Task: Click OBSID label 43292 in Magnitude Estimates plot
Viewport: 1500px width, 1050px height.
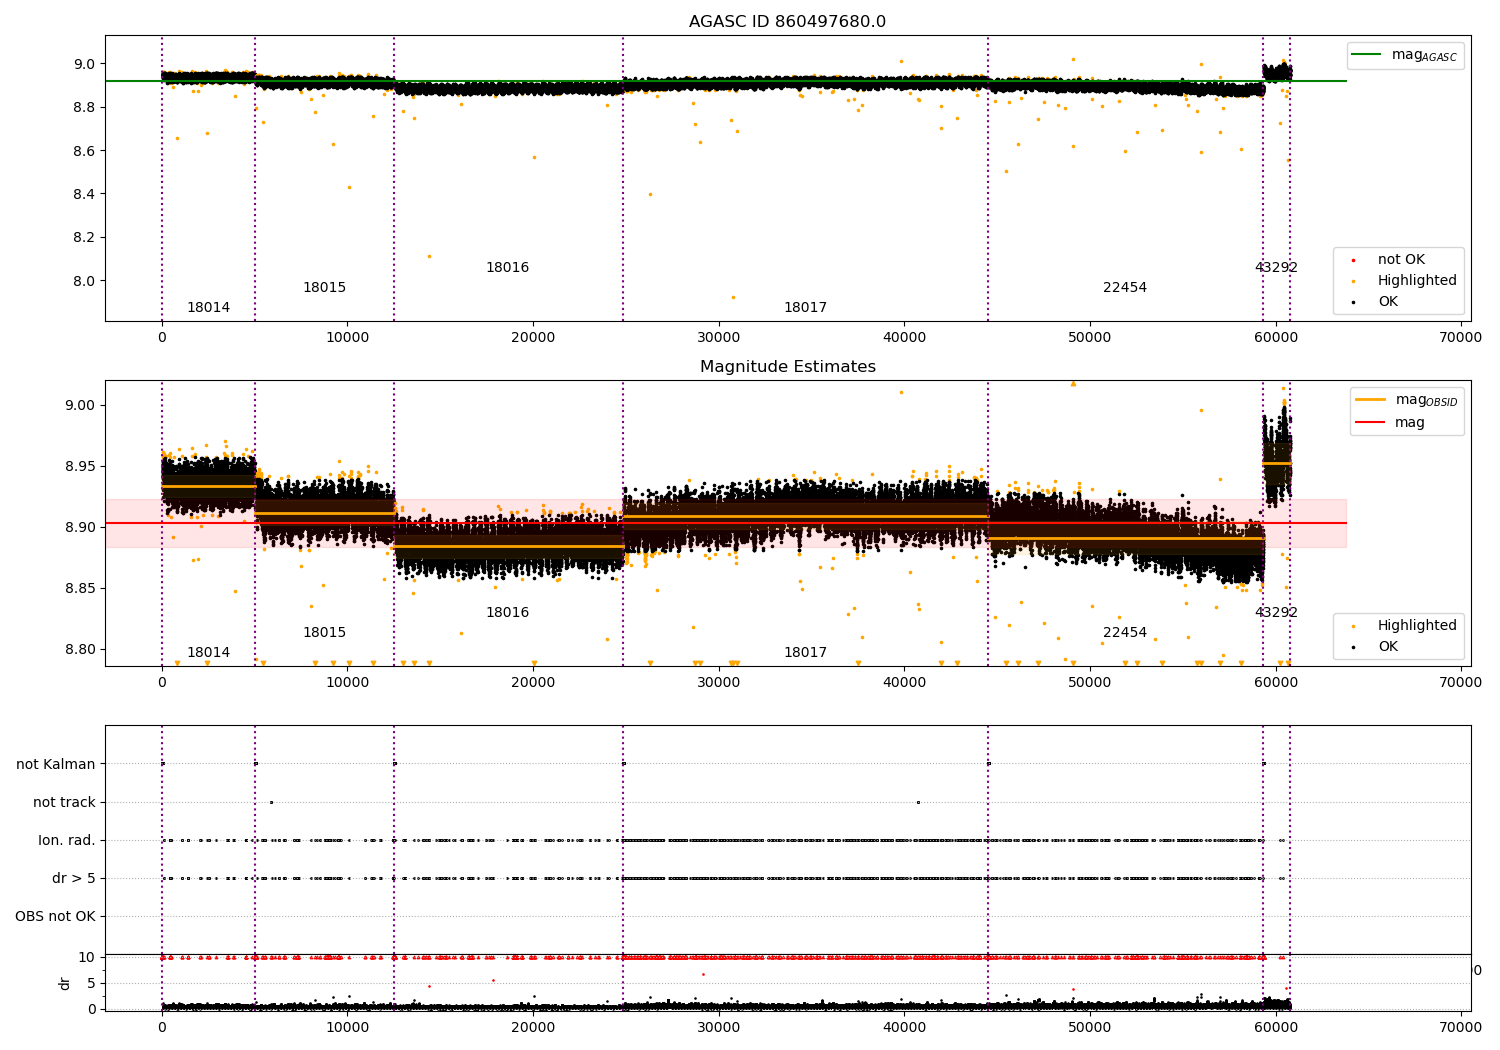Action: point(1276,613)
